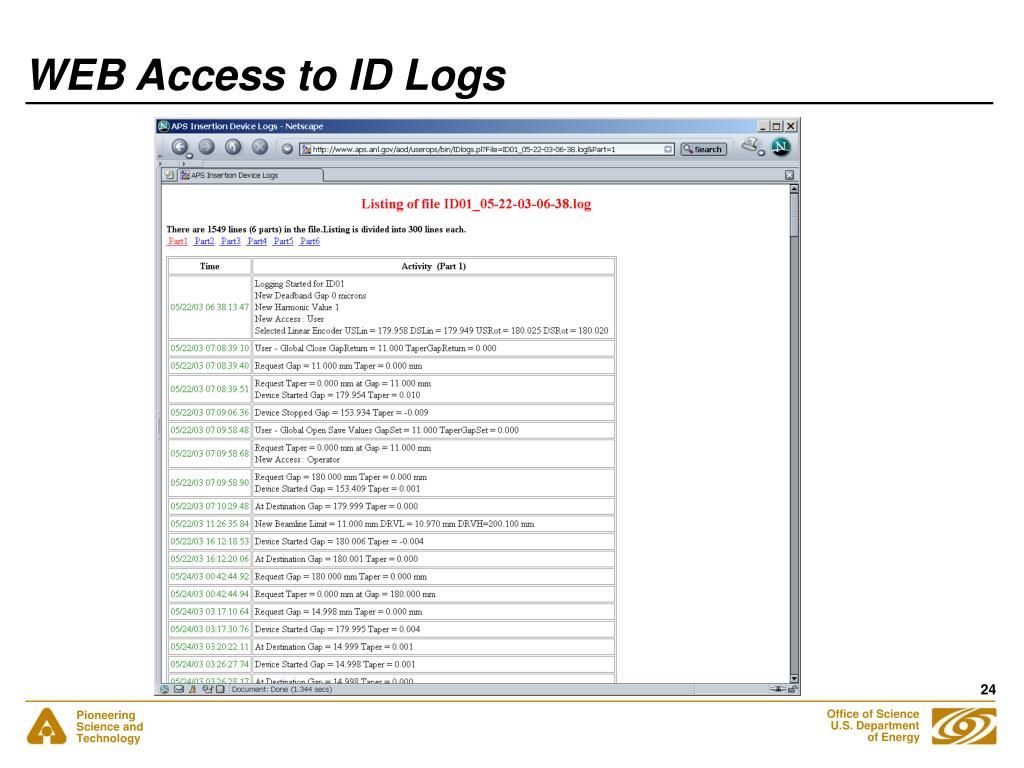Open Part3 of the log listing
The width and height of the screenshot is (1024, 768).
(231, 241)
